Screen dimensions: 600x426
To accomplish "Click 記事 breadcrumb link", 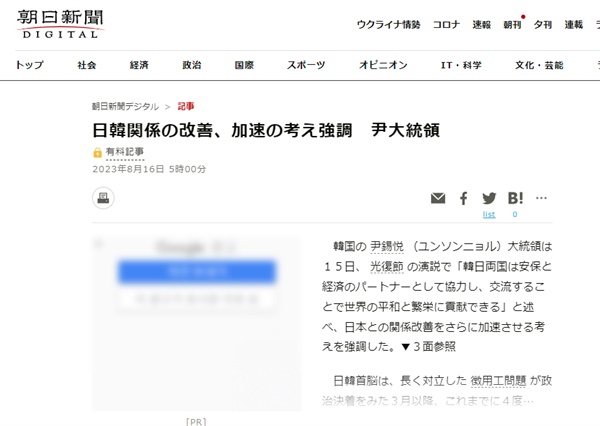I will 186,106.
